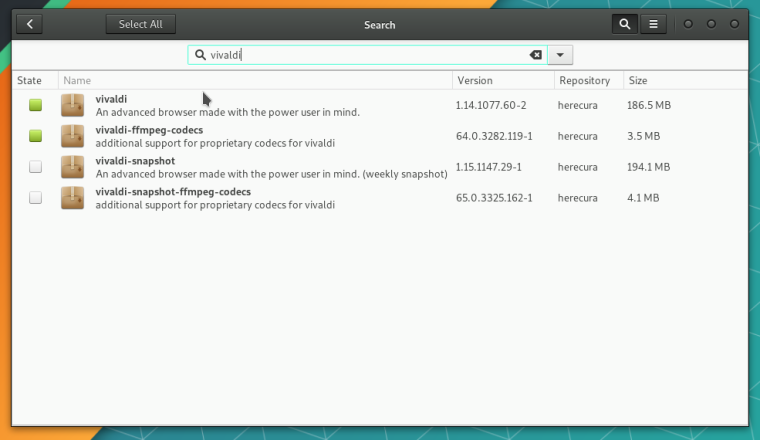Image resolution: width=760 pixels, height=440 pixels.
Task: Sort by Name column header
Action: tap(255, 80)
